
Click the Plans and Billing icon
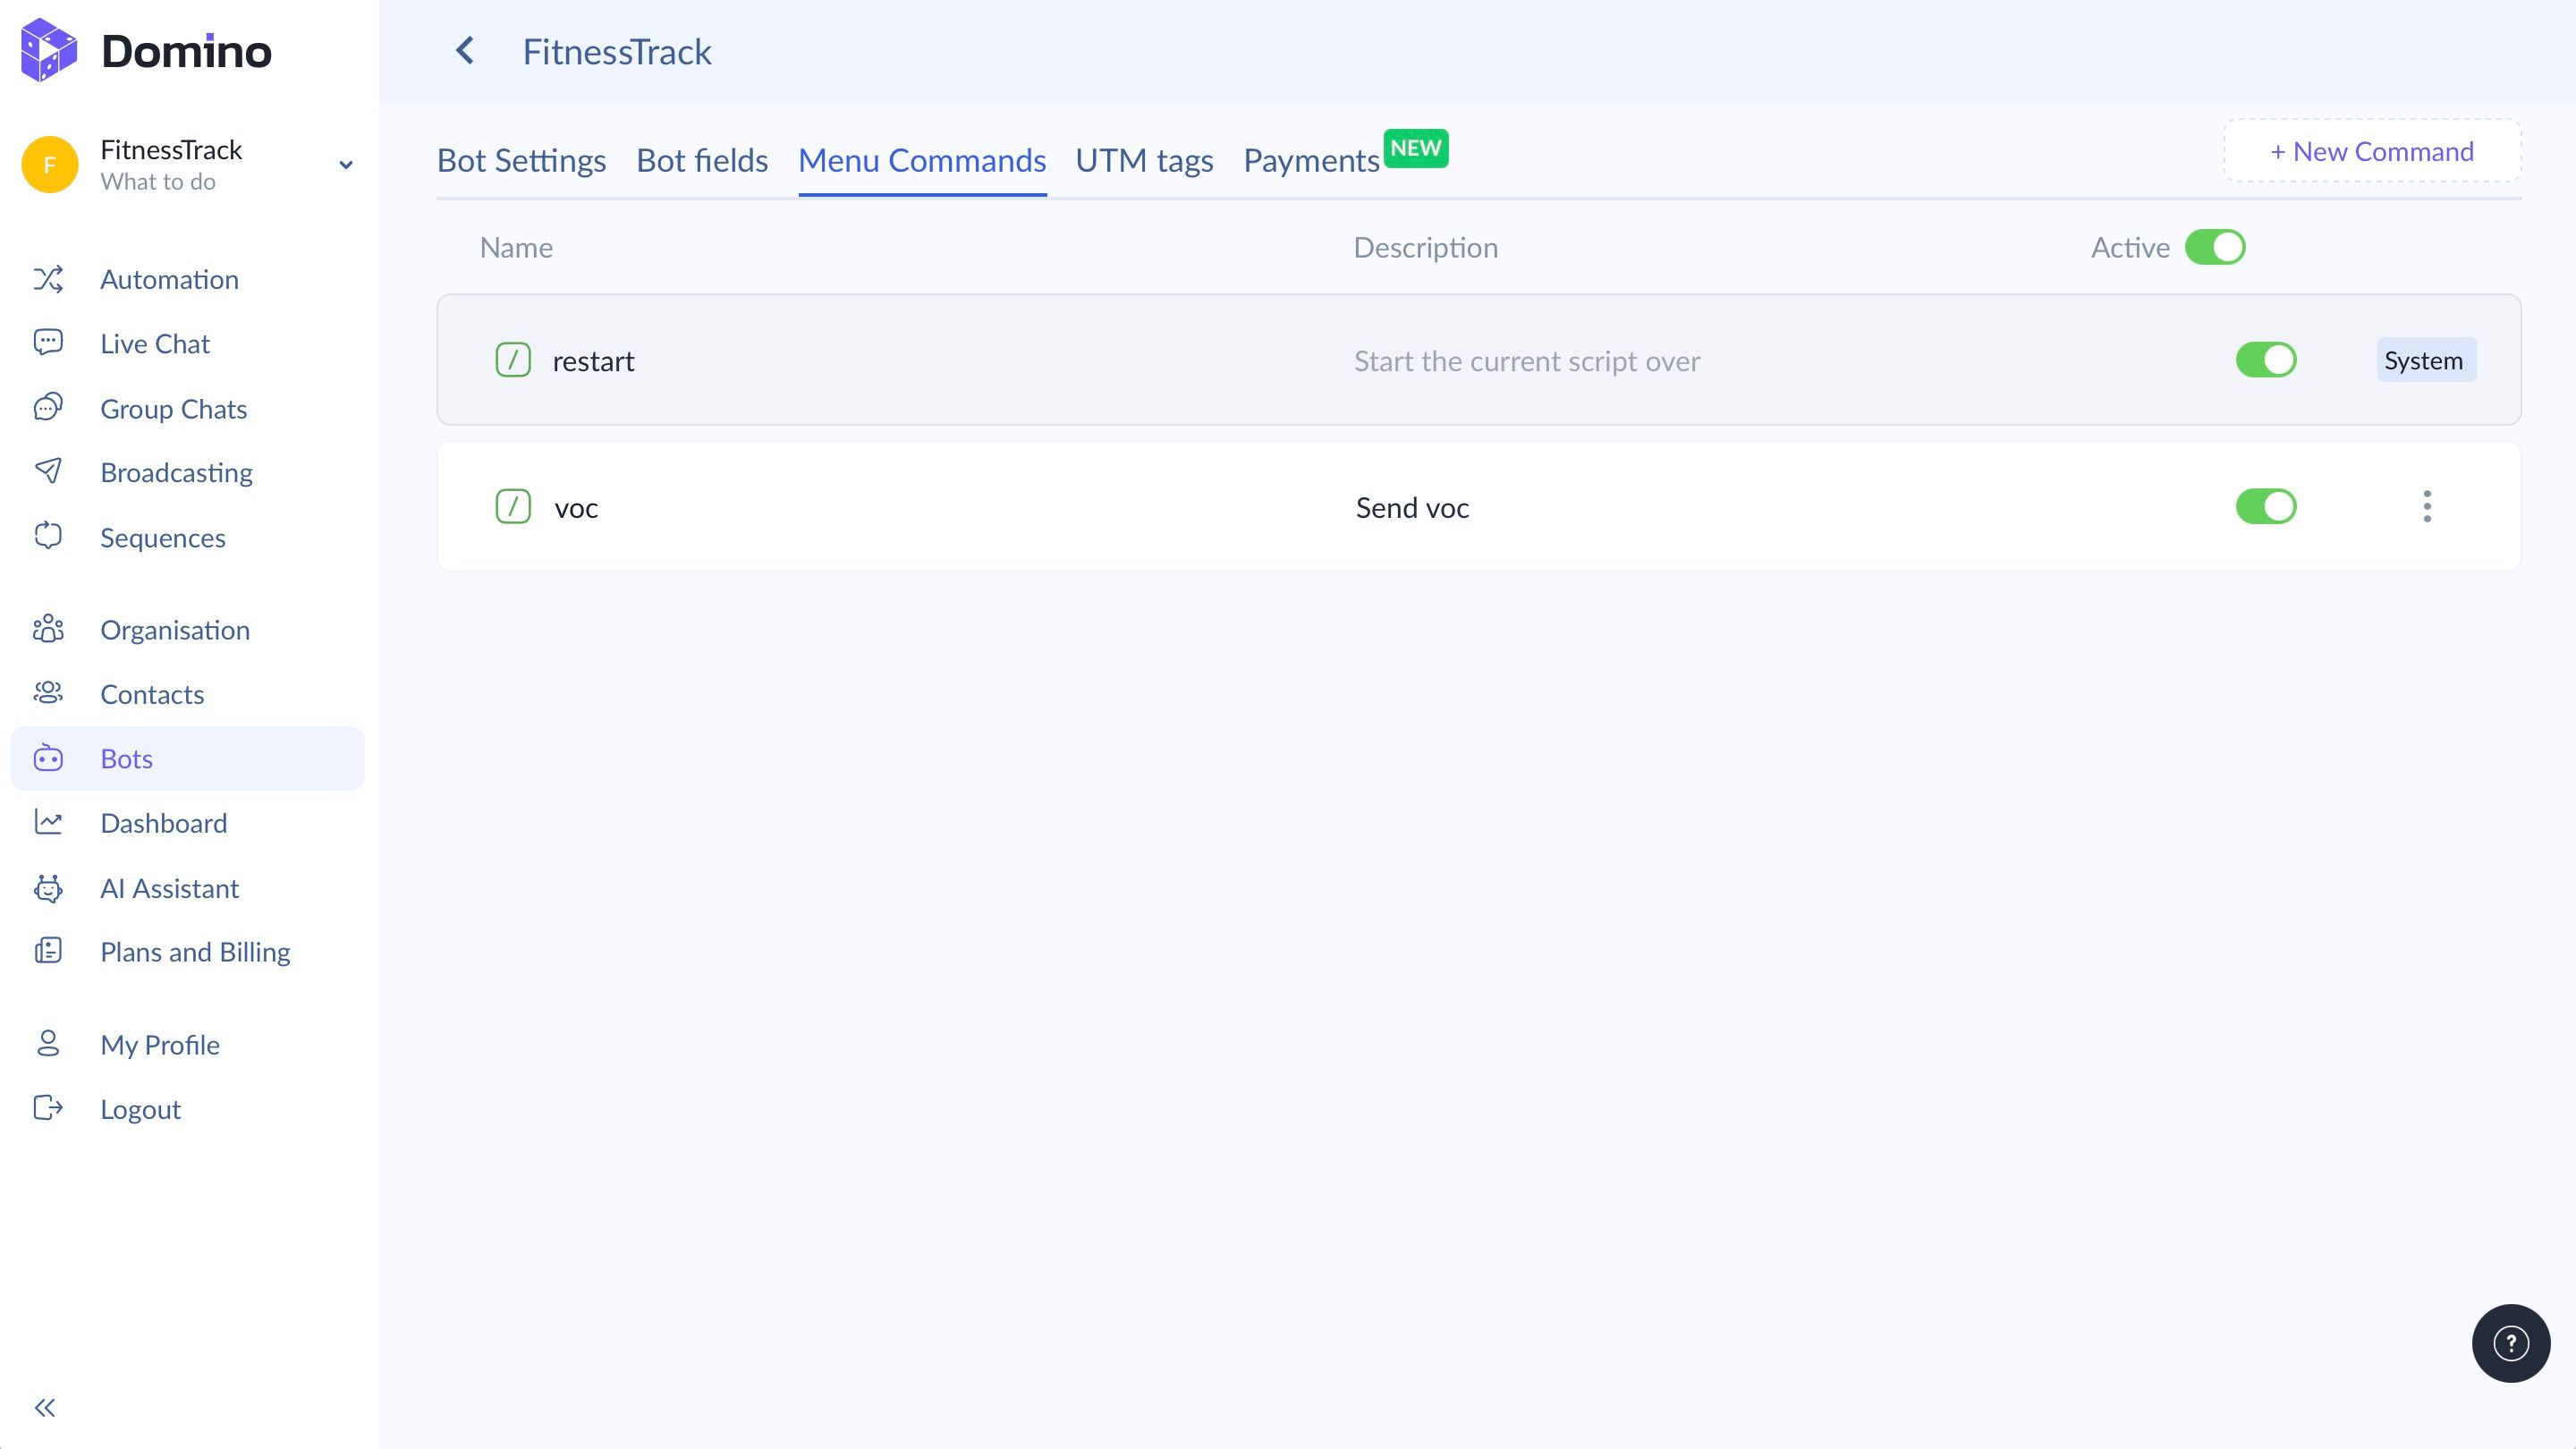(x=48, y=951)
